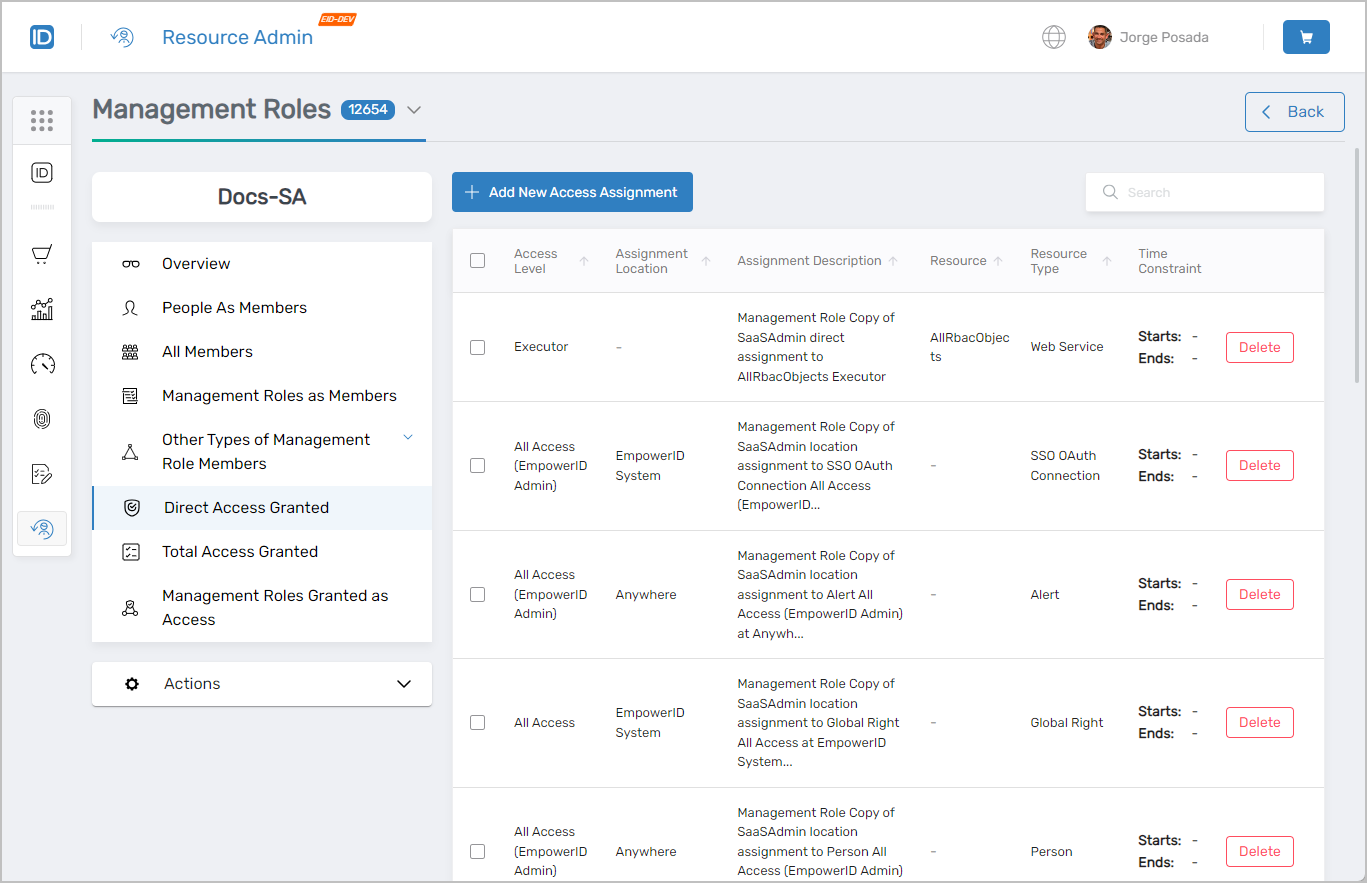Tick the checkbox for the Alert row

point(478,594)
